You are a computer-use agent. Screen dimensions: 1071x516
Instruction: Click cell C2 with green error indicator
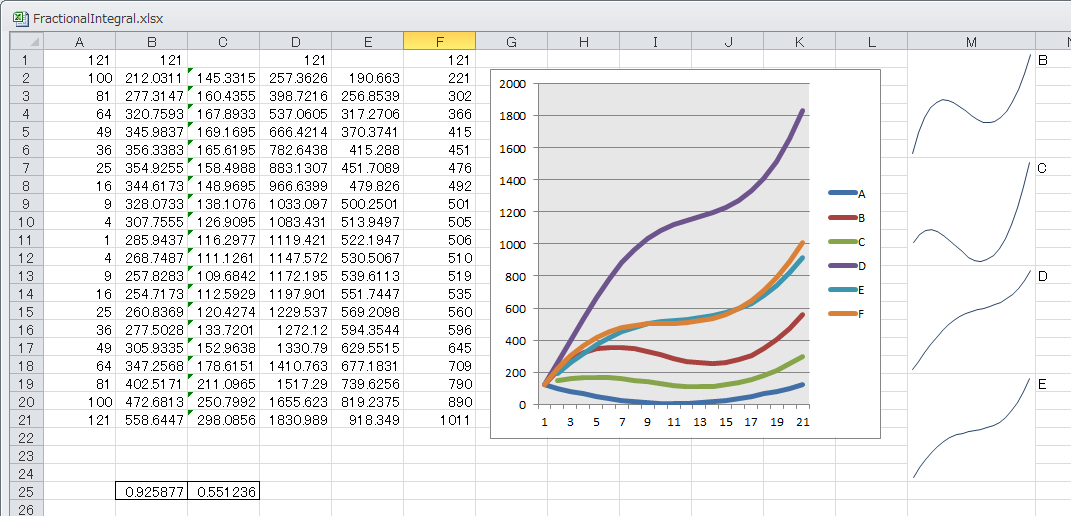223,77
